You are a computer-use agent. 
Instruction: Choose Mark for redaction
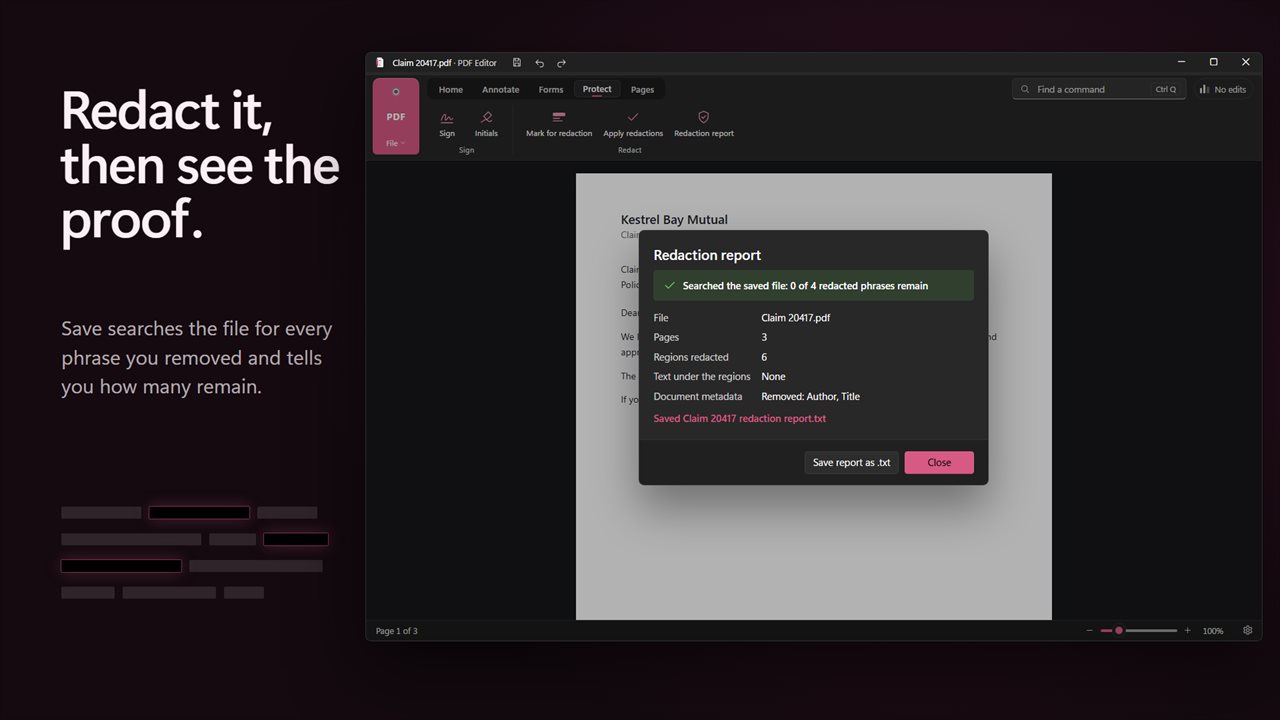point(559,124)
